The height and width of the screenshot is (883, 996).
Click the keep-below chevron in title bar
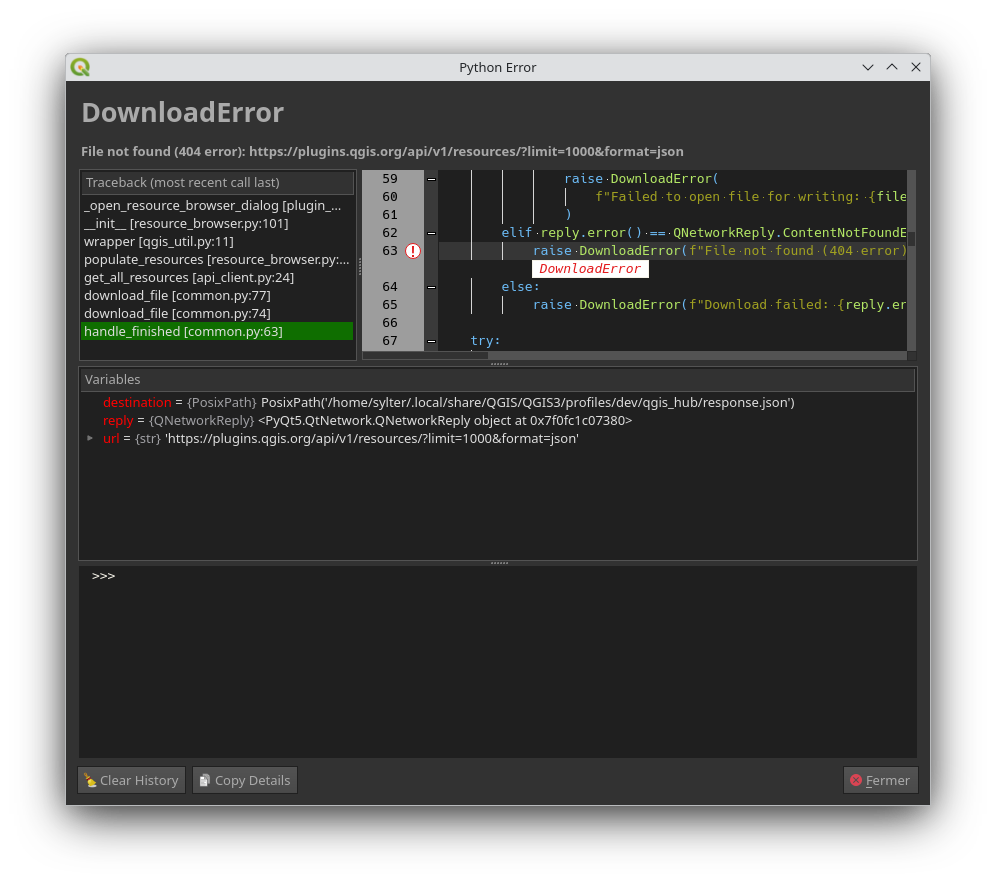click(x=868, y=67)
